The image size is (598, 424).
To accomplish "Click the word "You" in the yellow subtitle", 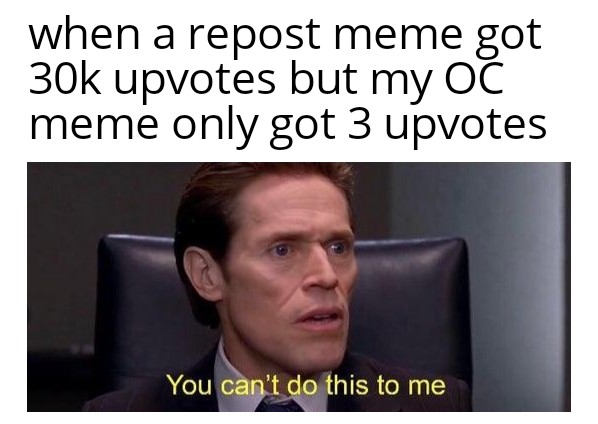I will 189,385.
